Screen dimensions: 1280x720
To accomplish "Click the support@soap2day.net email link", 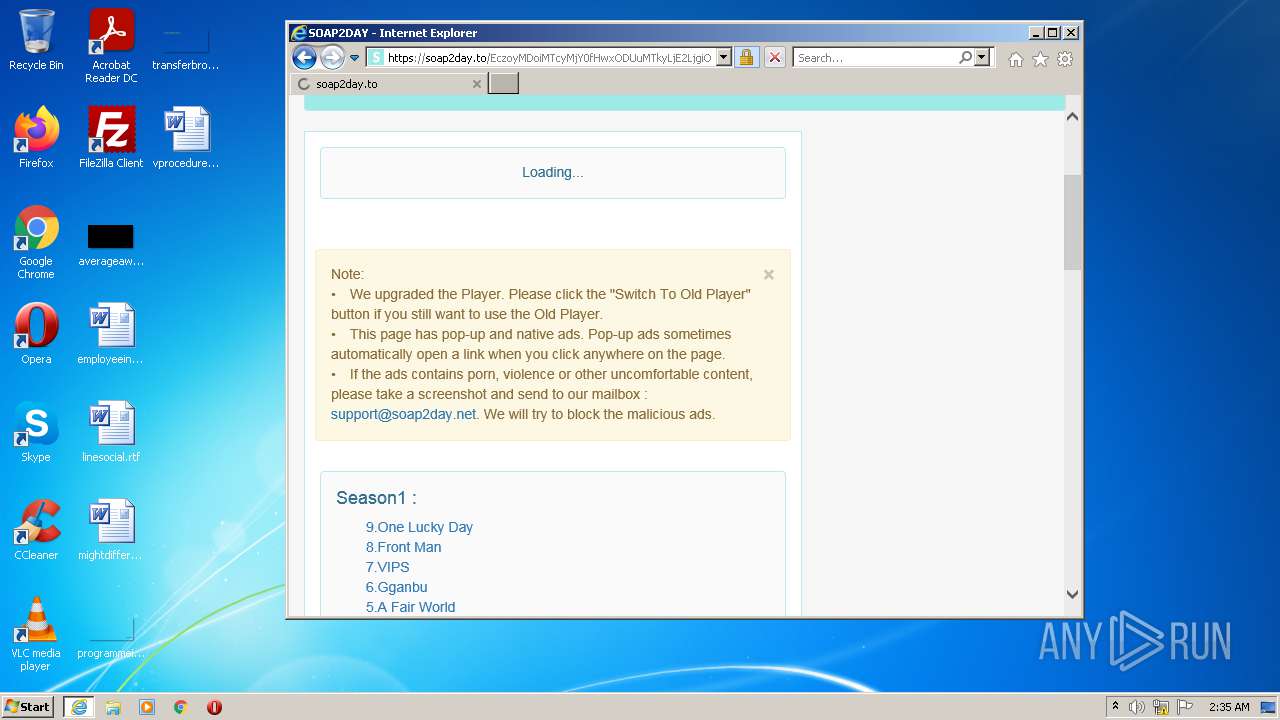I will 403,414.
